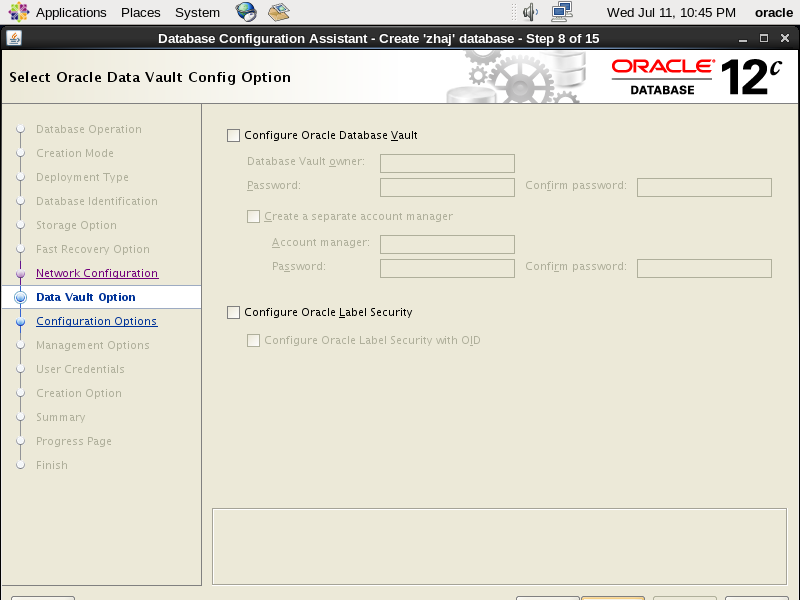The image size is (800, 600).
Task: Tick Create a separate account manager
Action: [253, 216]
